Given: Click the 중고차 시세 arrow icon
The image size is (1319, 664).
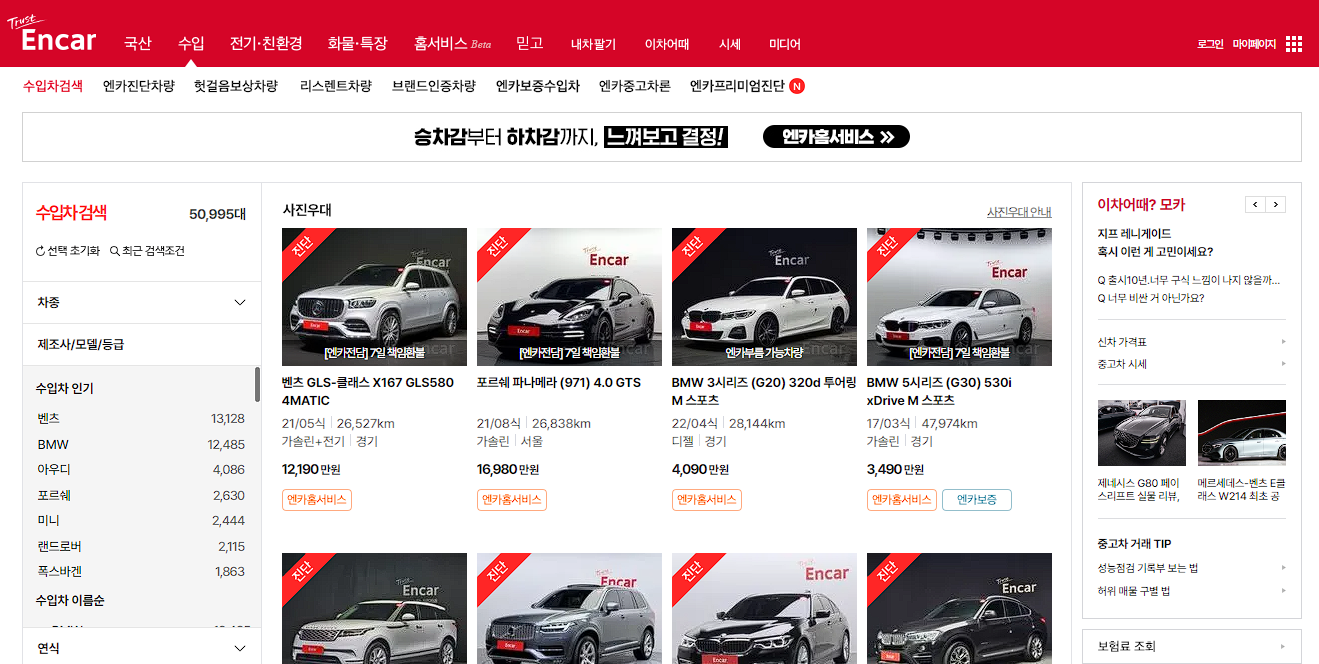Looking at the screenshot, I should click(x=1283, y=364).
